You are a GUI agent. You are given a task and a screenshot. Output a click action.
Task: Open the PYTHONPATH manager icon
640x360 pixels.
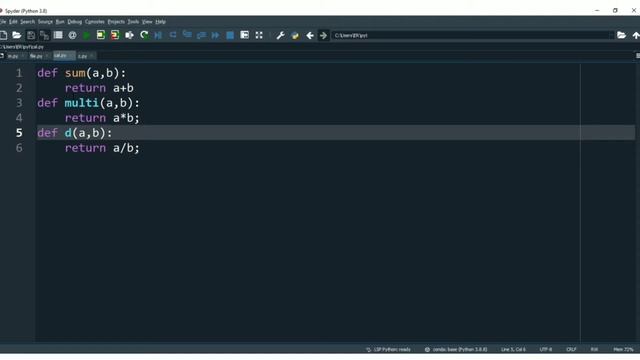pos(295,36)
